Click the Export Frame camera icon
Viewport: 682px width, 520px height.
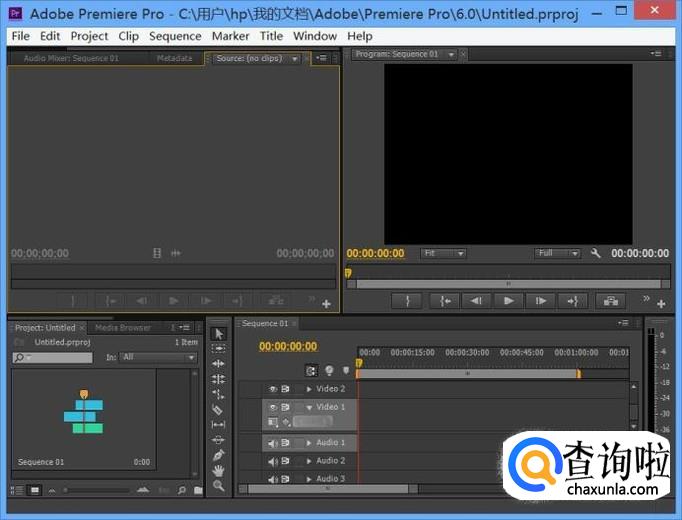(x=608, y=300)
